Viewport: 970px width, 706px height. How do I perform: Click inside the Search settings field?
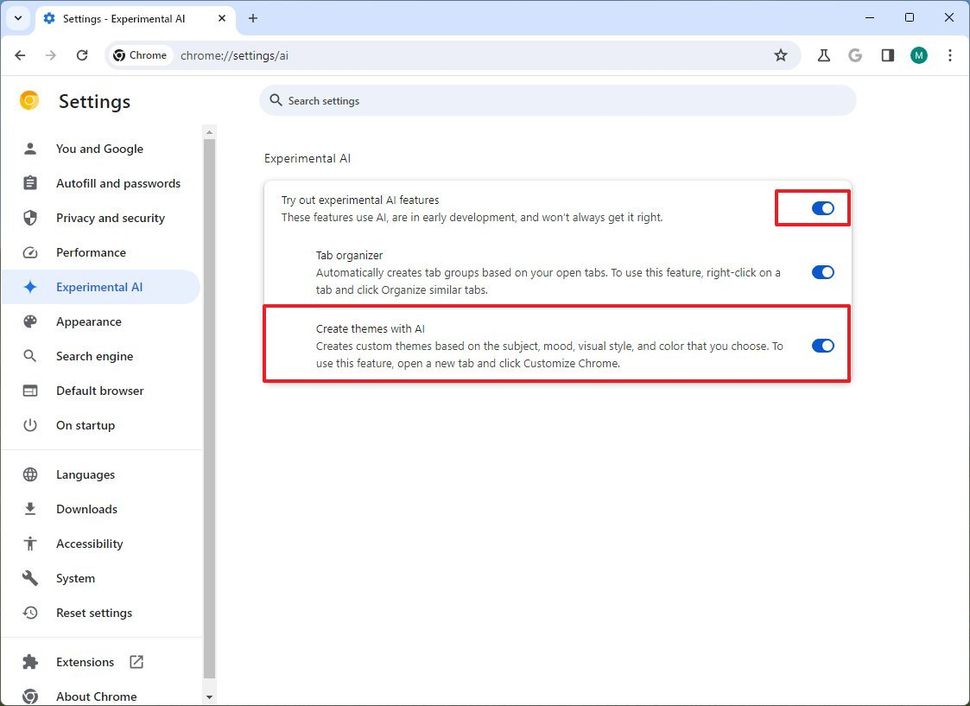[556, 100]
